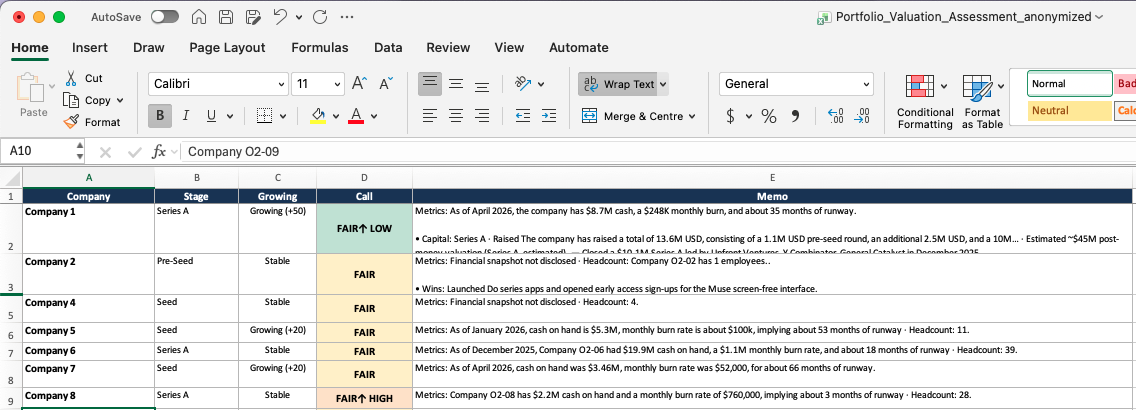Toggle the AutoSave switch
The image size is (1136, 410).
pos(164,17)
